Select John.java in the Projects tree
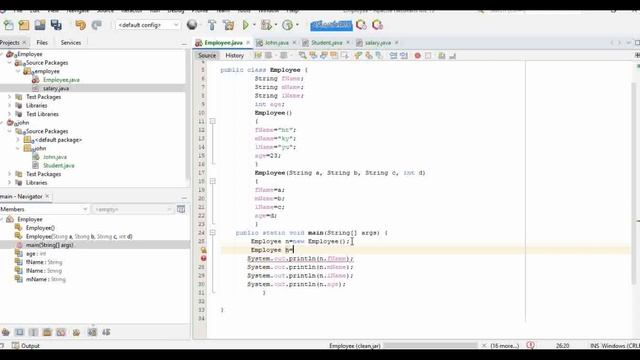This screenshot has width=640, height=360. [55, 157]
